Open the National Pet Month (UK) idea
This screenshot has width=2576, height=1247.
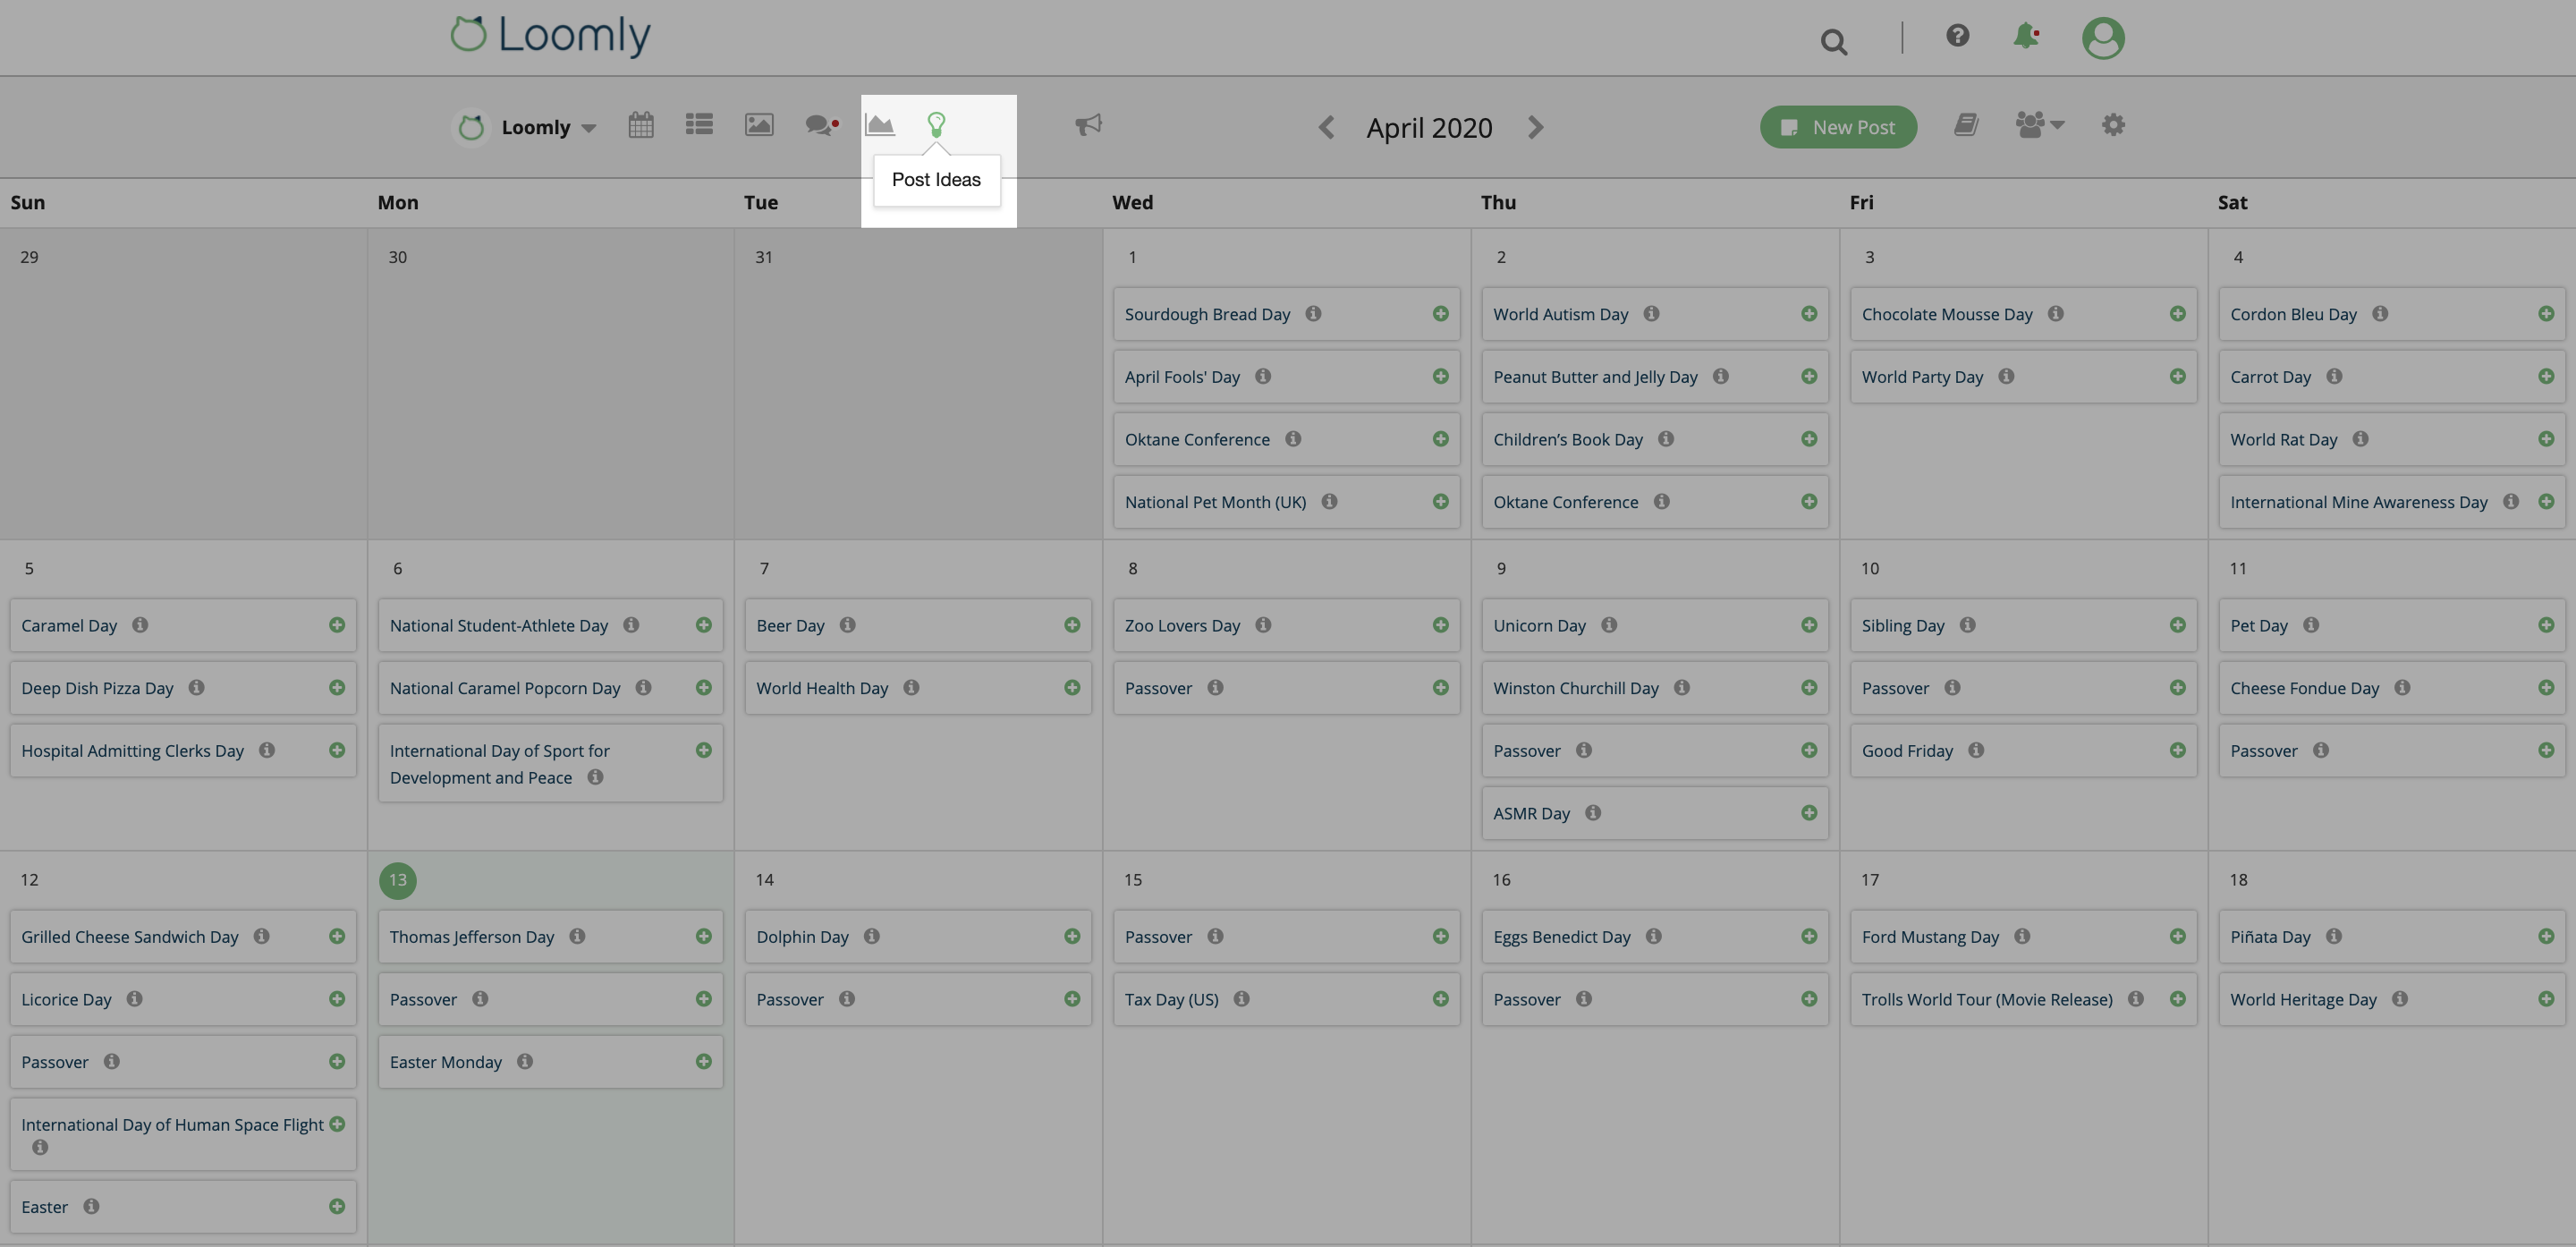[x=1286, y=502]
